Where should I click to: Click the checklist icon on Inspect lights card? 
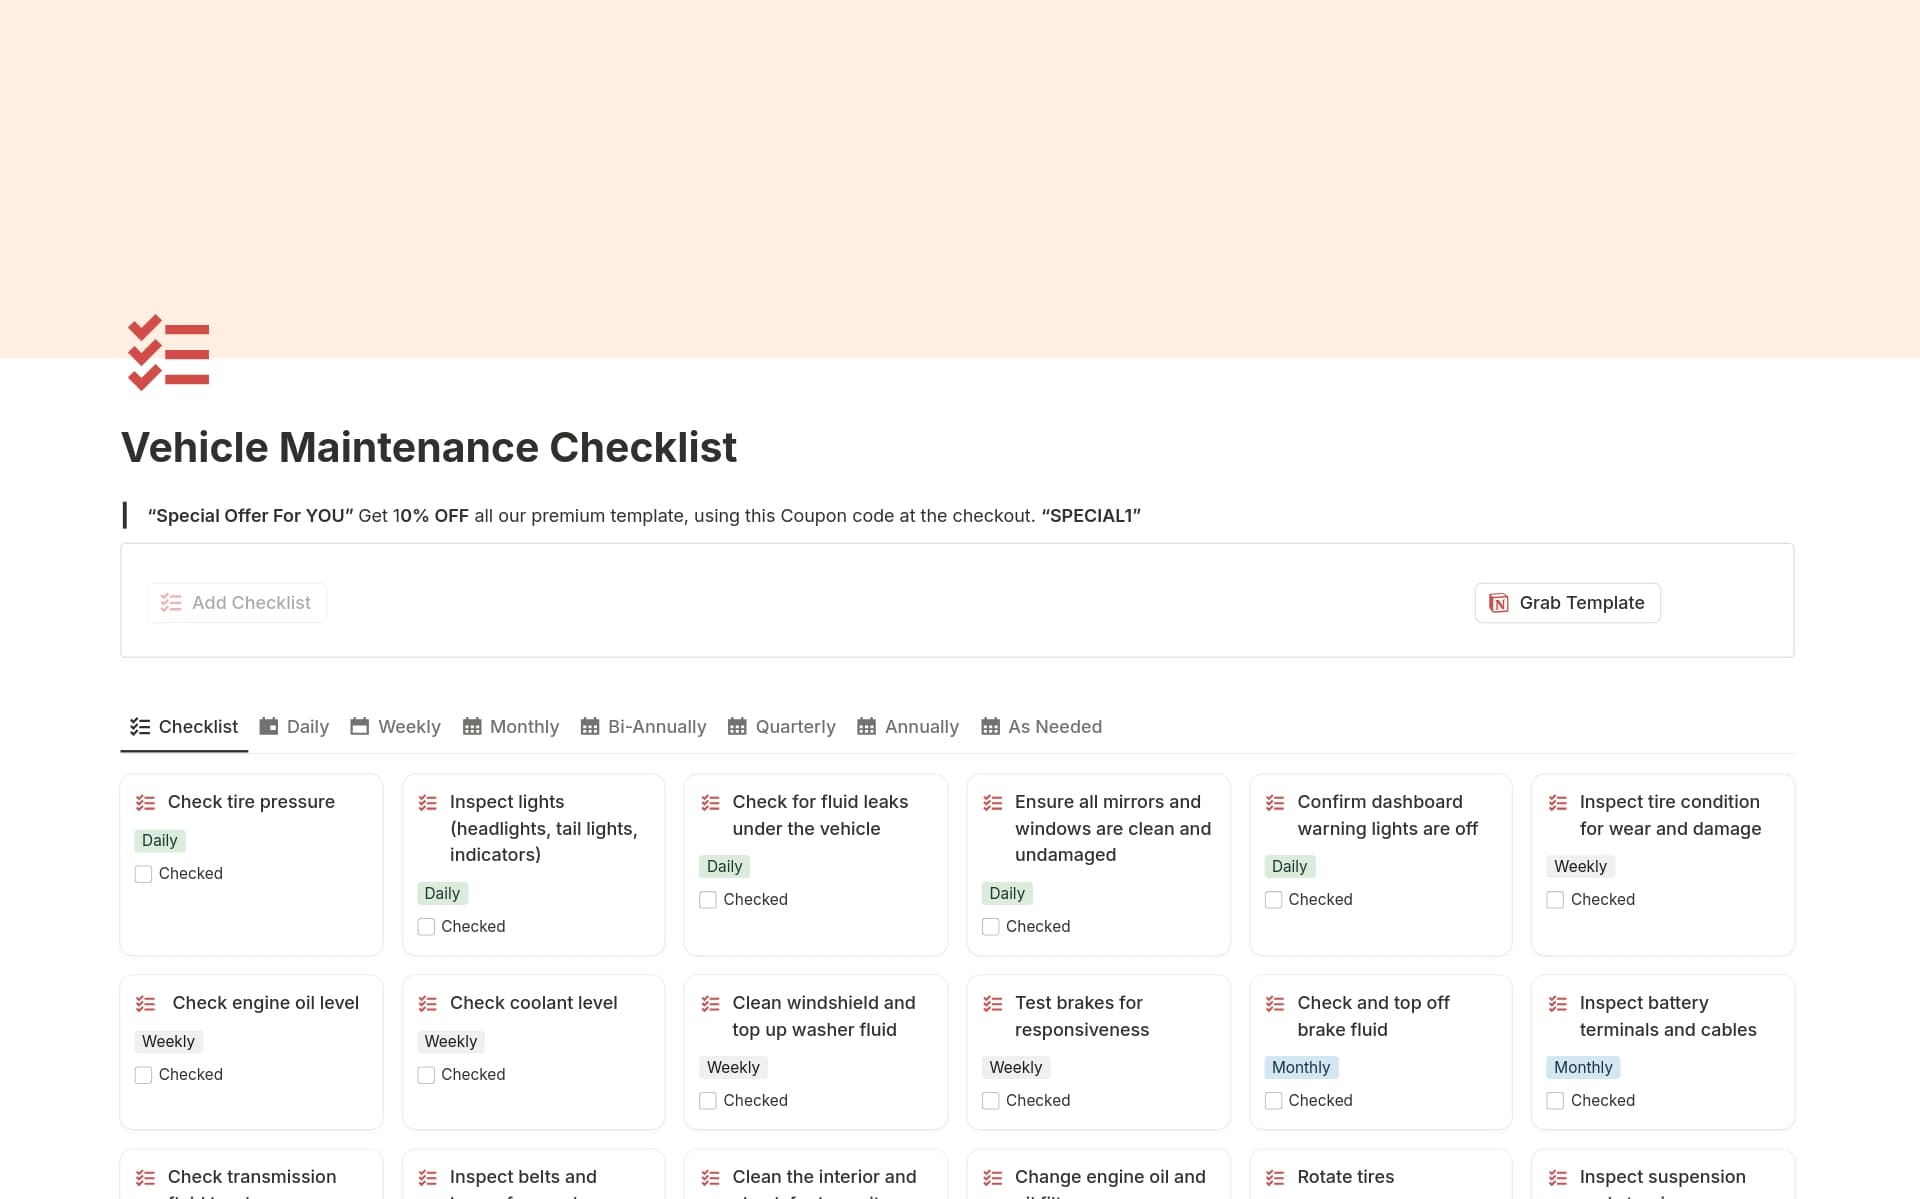coord(428,802)
